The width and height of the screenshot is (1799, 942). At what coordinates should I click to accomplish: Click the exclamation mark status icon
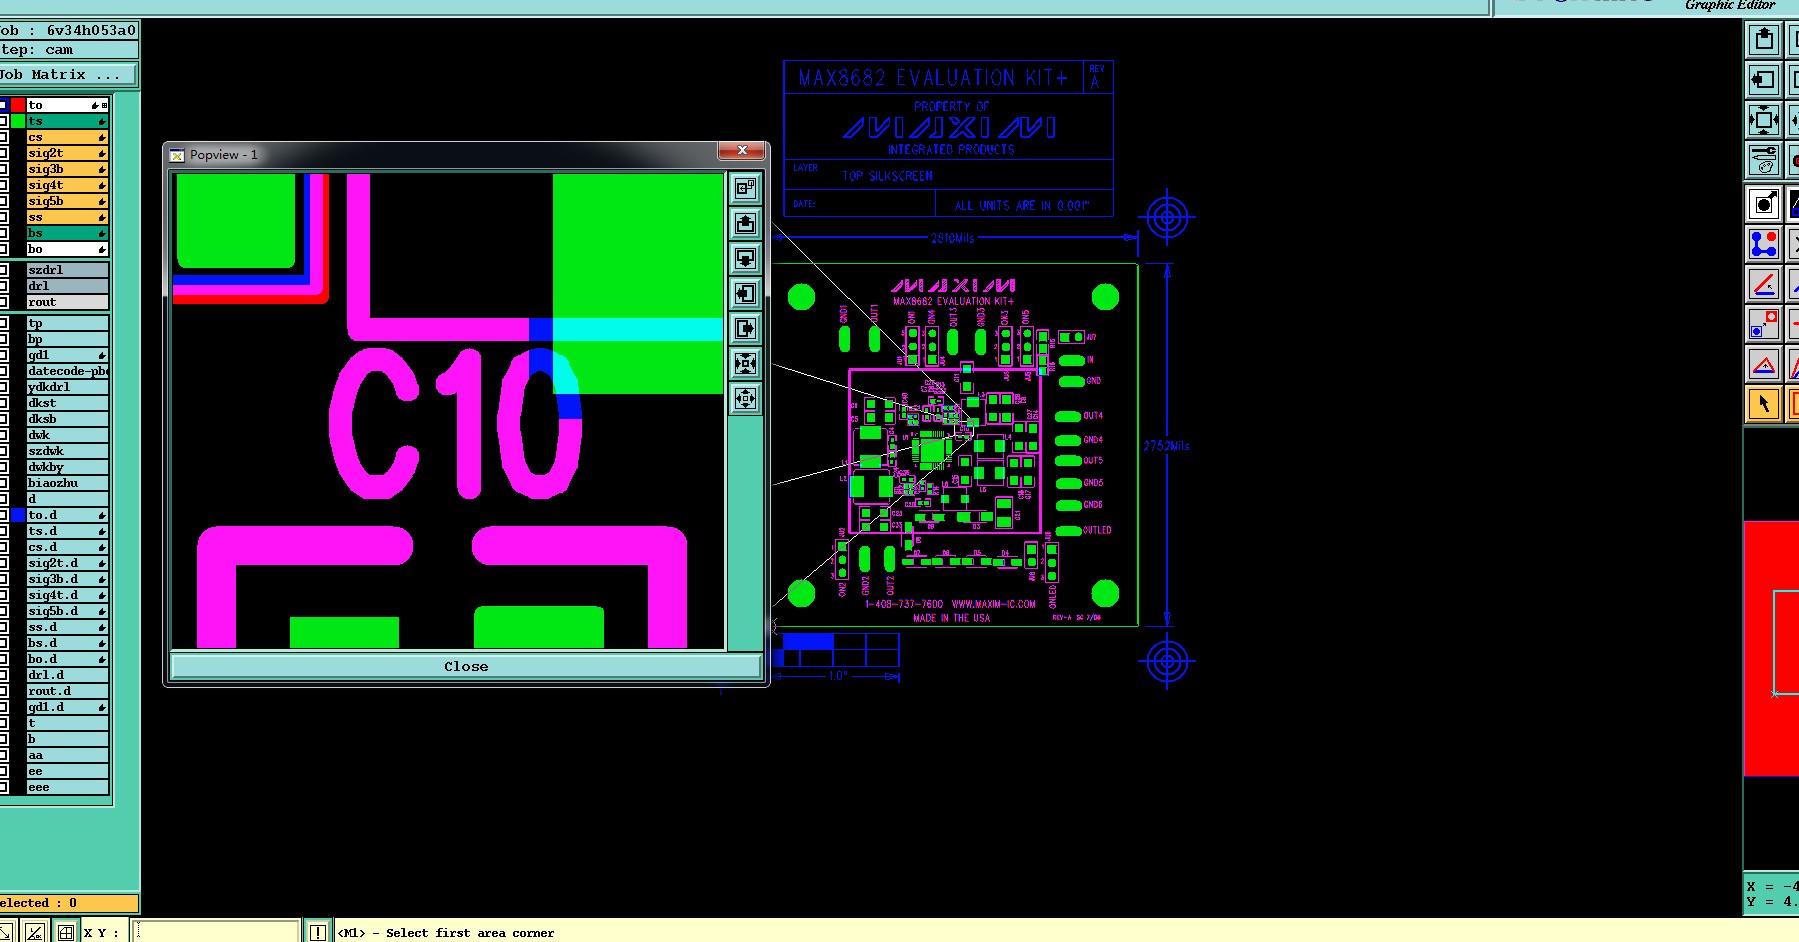coord(317,932)
